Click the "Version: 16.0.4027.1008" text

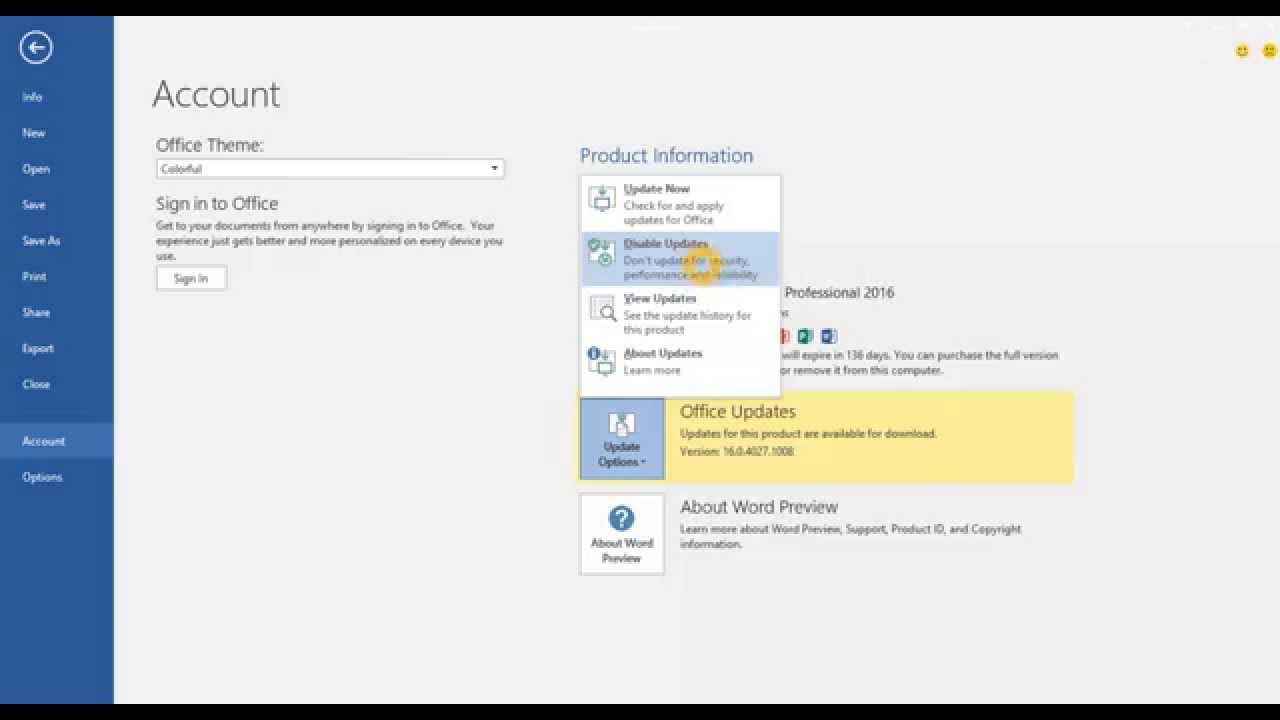(737, 452)
